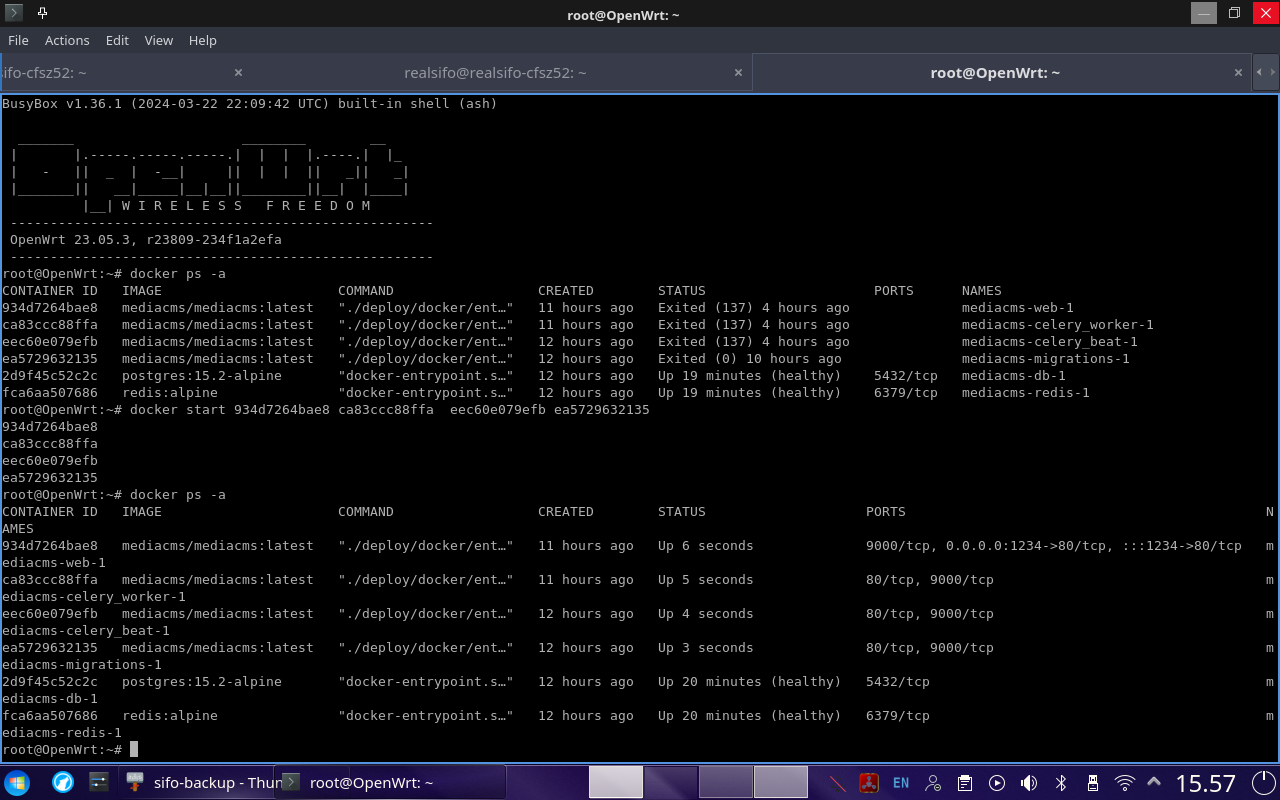Launch the blue browser icon in the taskbar
Viewport: 1280px width, 800px height.
tap(63, 782)
